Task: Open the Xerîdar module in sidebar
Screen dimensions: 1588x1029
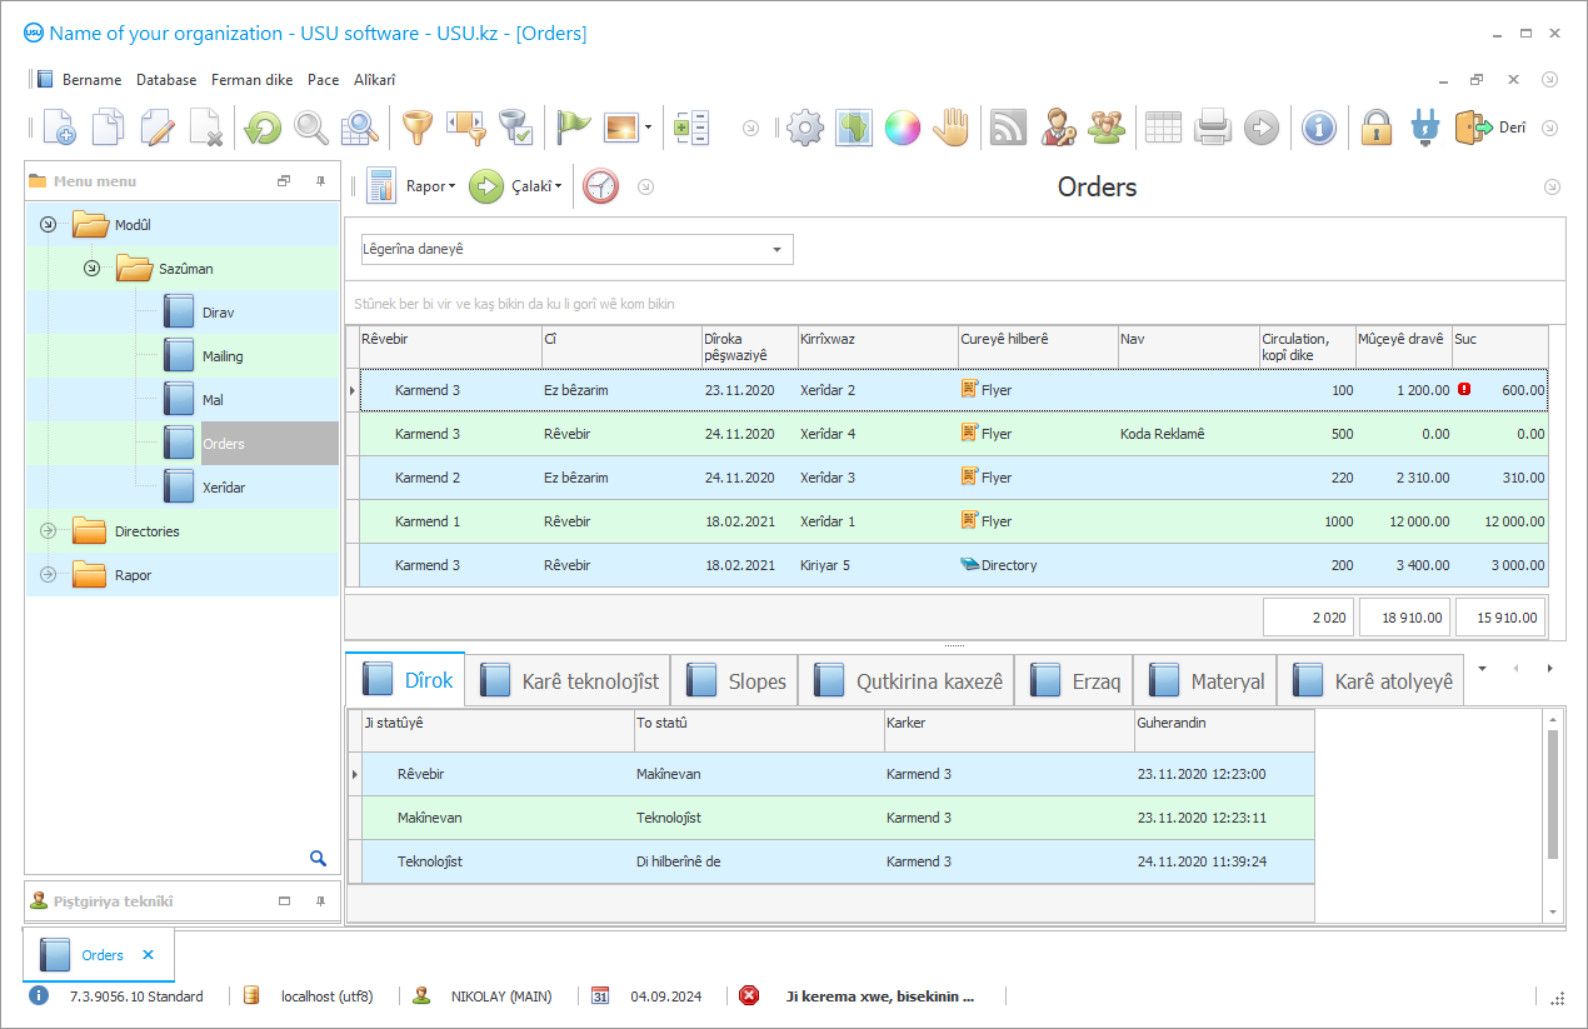Action: pos(223,488)
